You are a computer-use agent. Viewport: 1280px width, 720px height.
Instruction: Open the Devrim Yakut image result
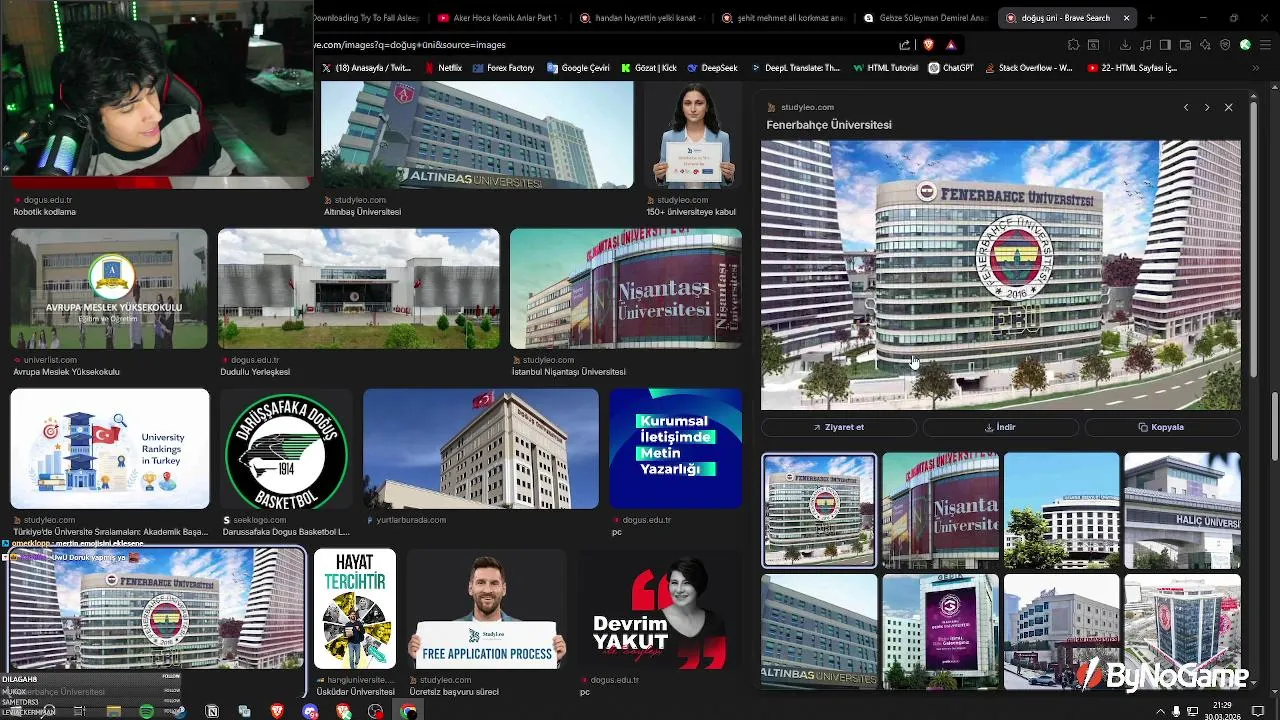(660, 609)
